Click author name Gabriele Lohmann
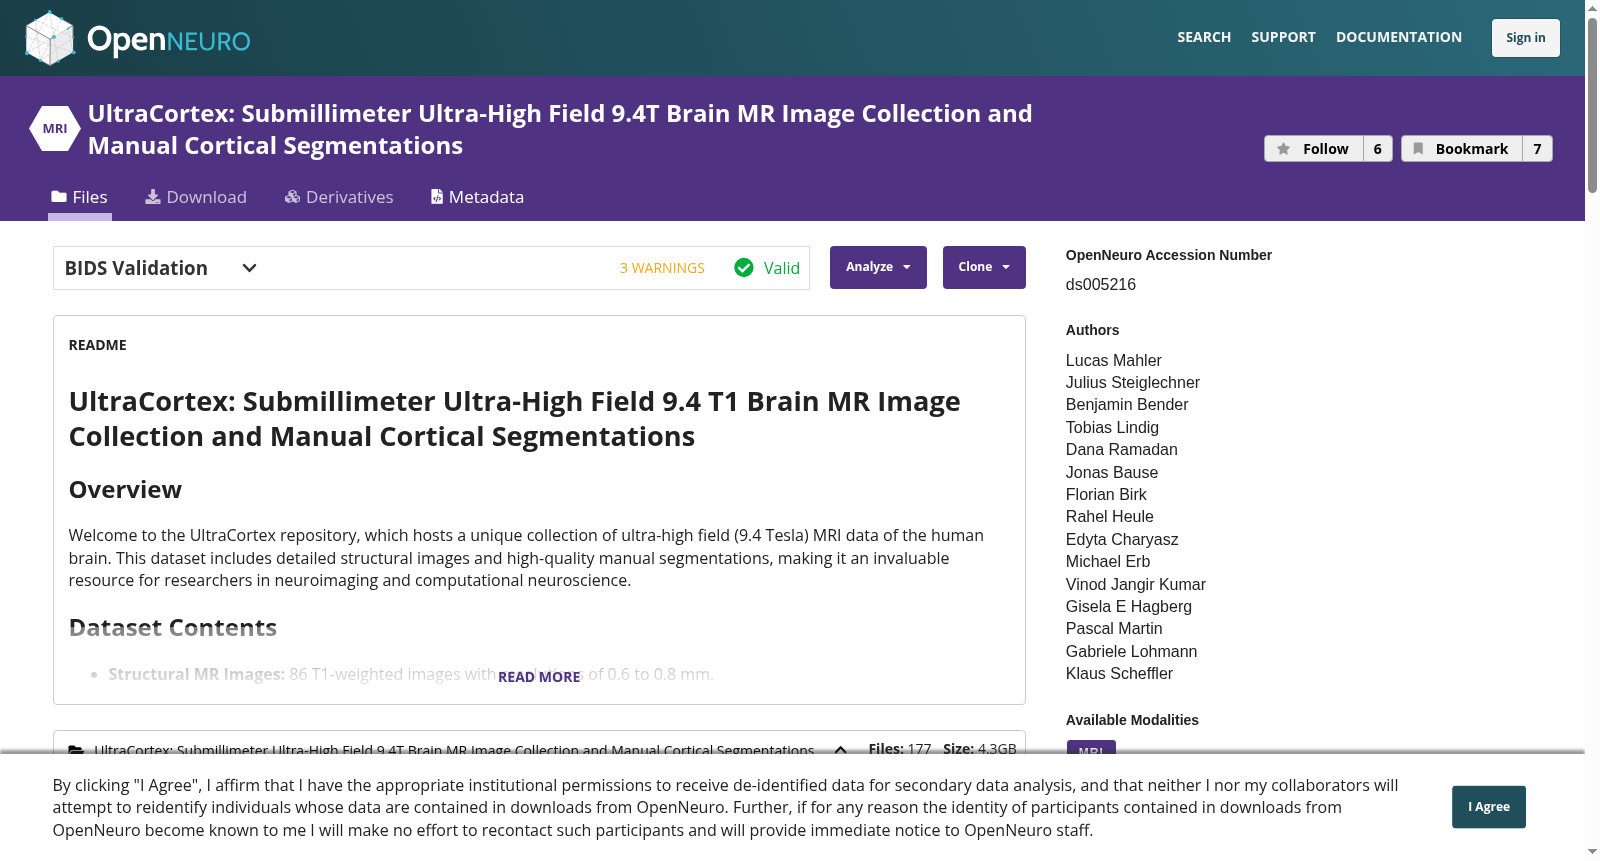This screenshot has width=1600, height=861. (x=1131, y=651)
